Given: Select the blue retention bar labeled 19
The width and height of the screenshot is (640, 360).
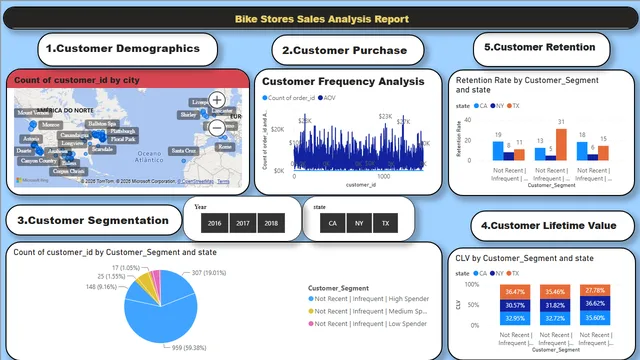Looking at the screenshot, I should click(x=498, y=151).
